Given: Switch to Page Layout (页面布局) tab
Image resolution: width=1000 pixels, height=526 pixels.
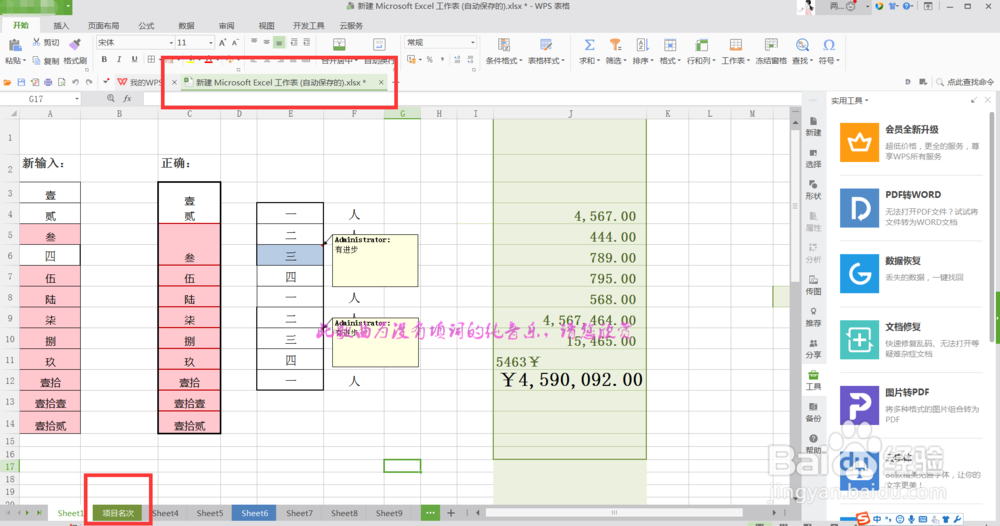Looking at the screenshot, I should (x=103, y=26).
